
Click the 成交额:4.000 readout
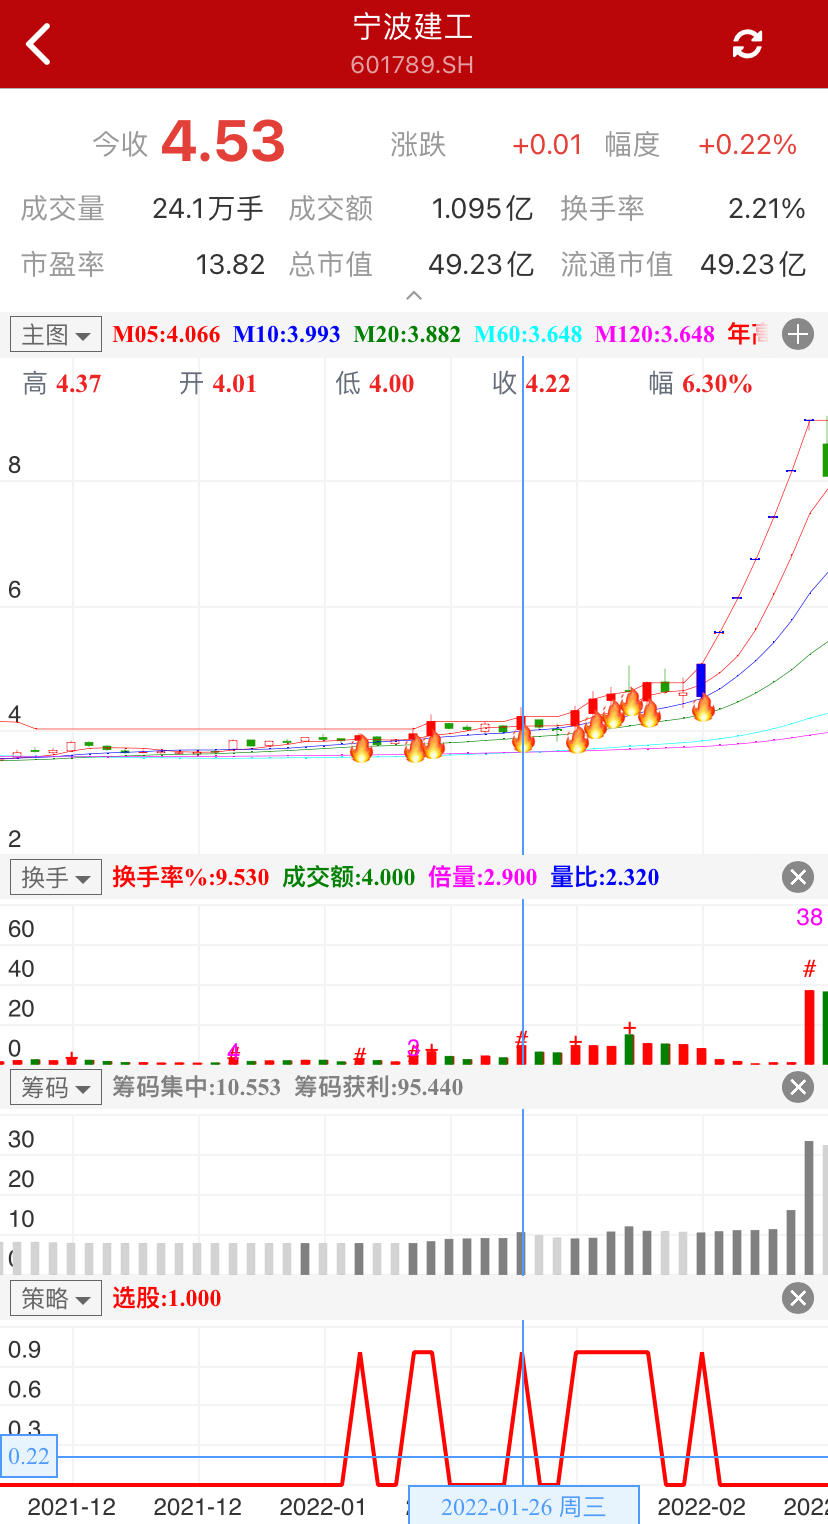tap(349, 878)
